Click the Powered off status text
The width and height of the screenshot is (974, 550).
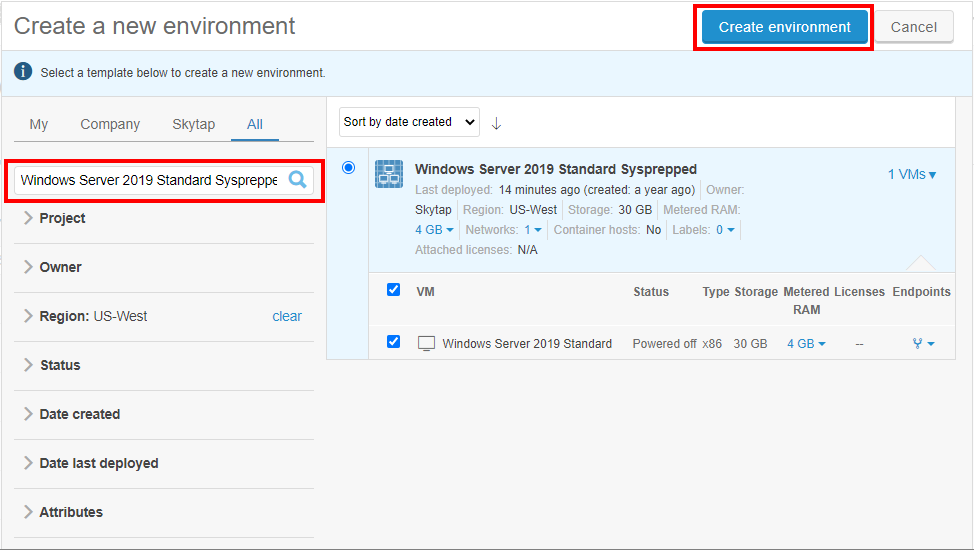tap(664, 344)
